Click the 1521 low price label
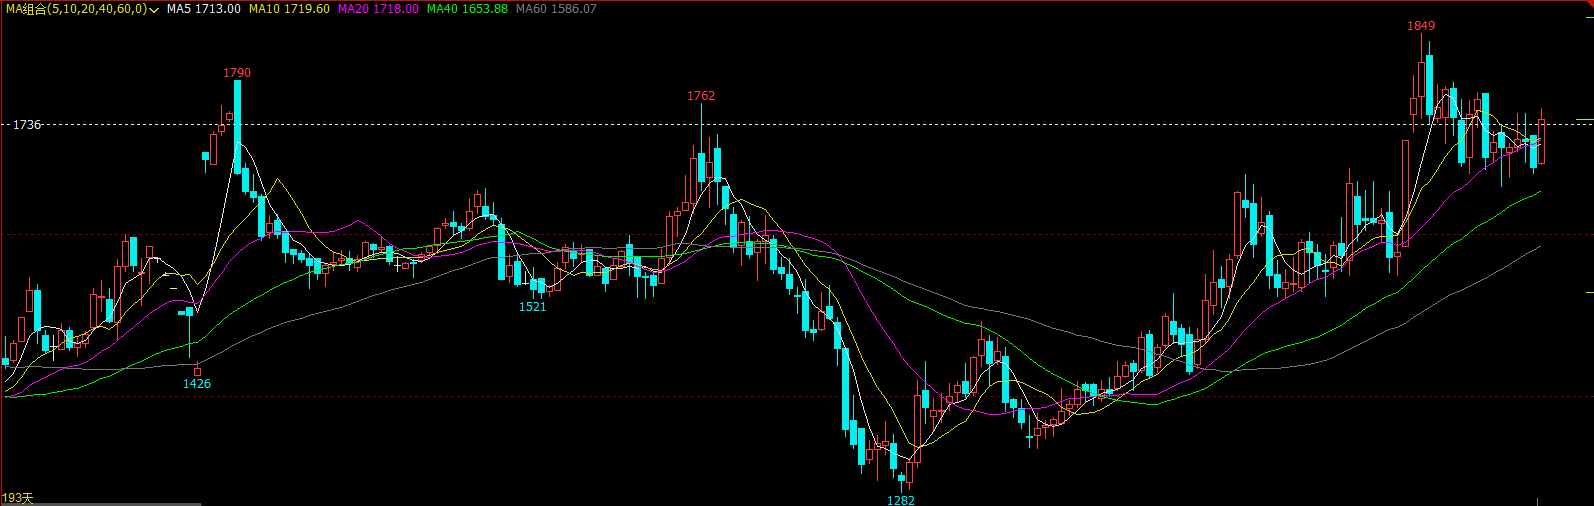1594x506 pixels. coord(533,307)
